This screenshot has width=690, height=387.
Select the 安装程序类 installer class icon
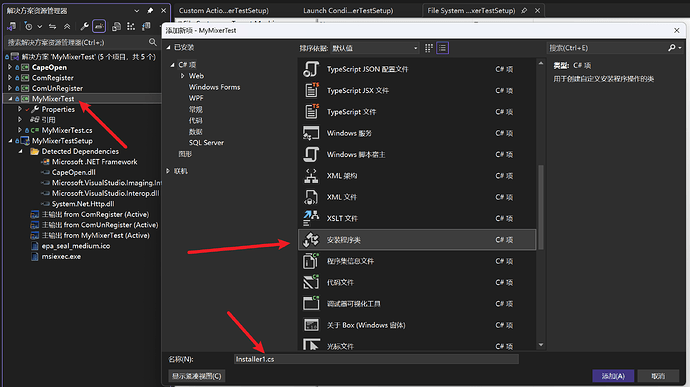311,240
